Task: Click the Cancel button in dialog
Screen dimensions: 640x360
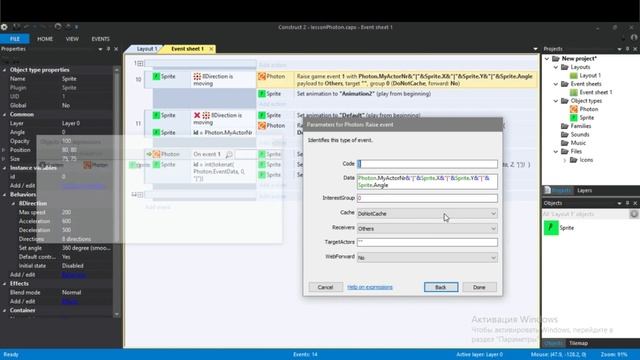Action: tap(325, 287)
